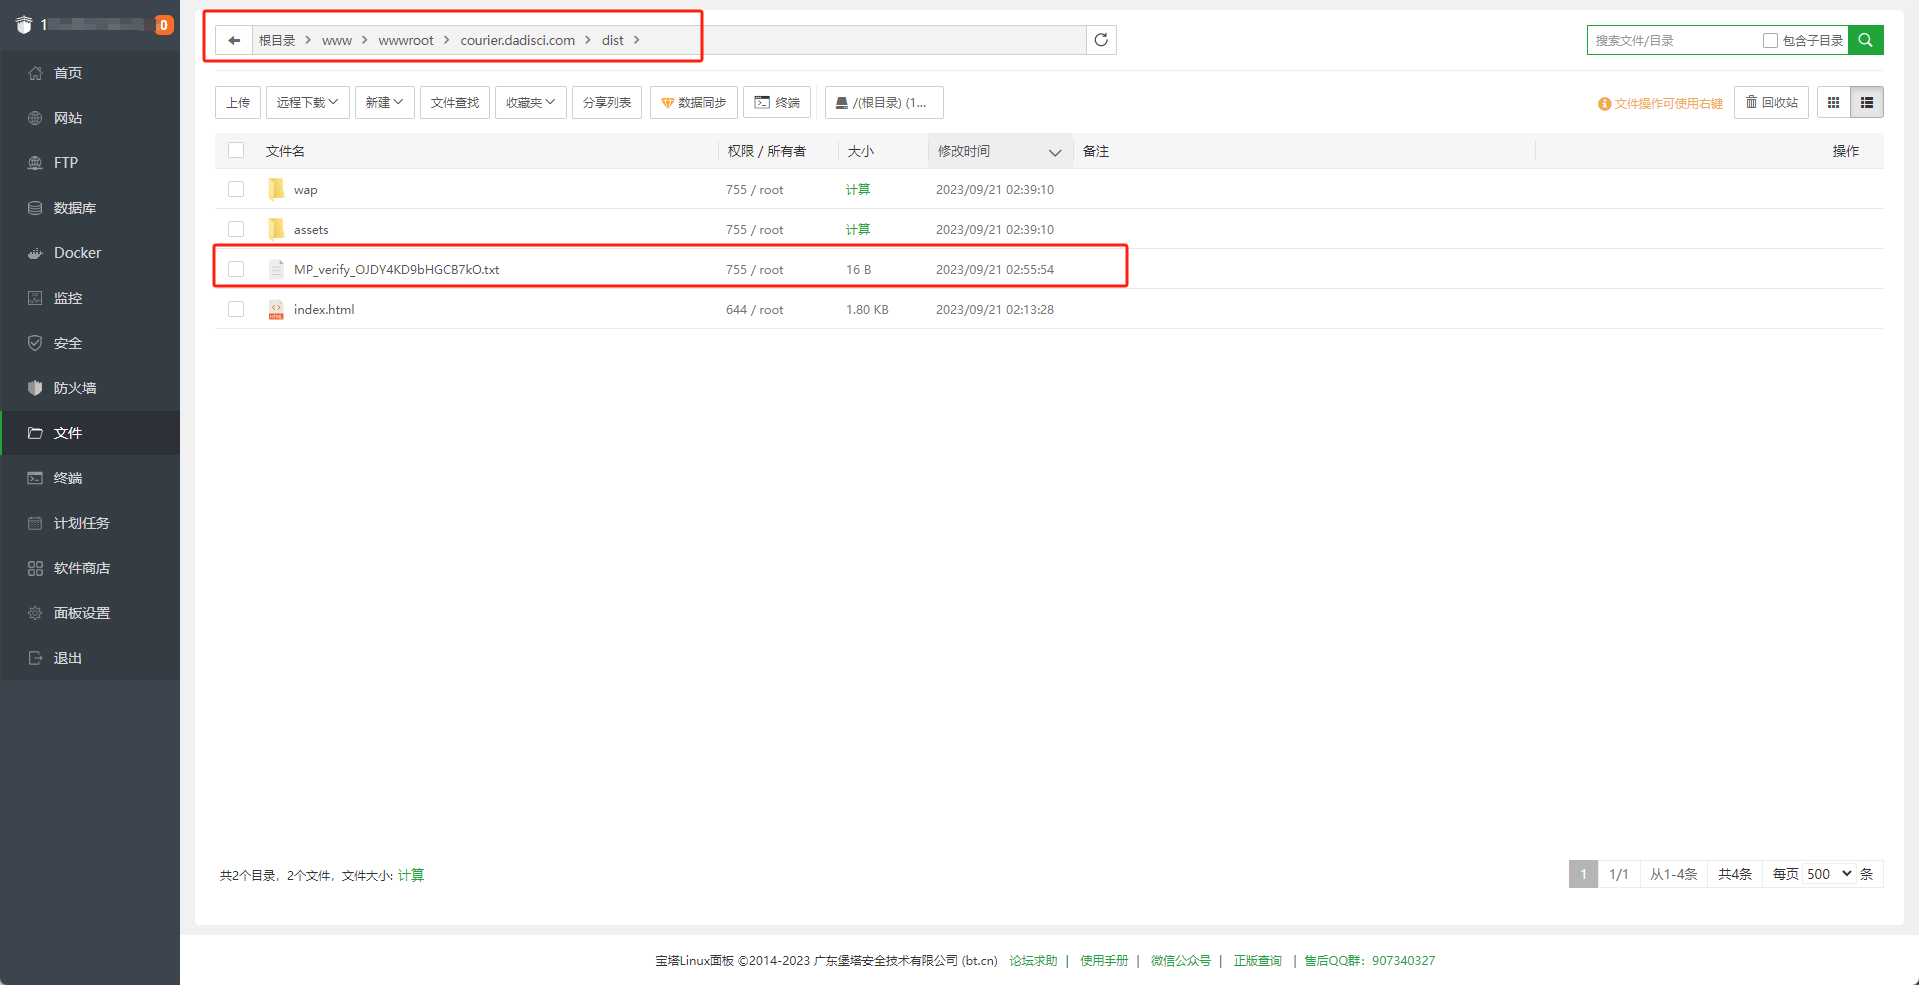Open the 新建 dropdown menu
The width and height of the screenshot is (1919, 985).
pos(384,102)
